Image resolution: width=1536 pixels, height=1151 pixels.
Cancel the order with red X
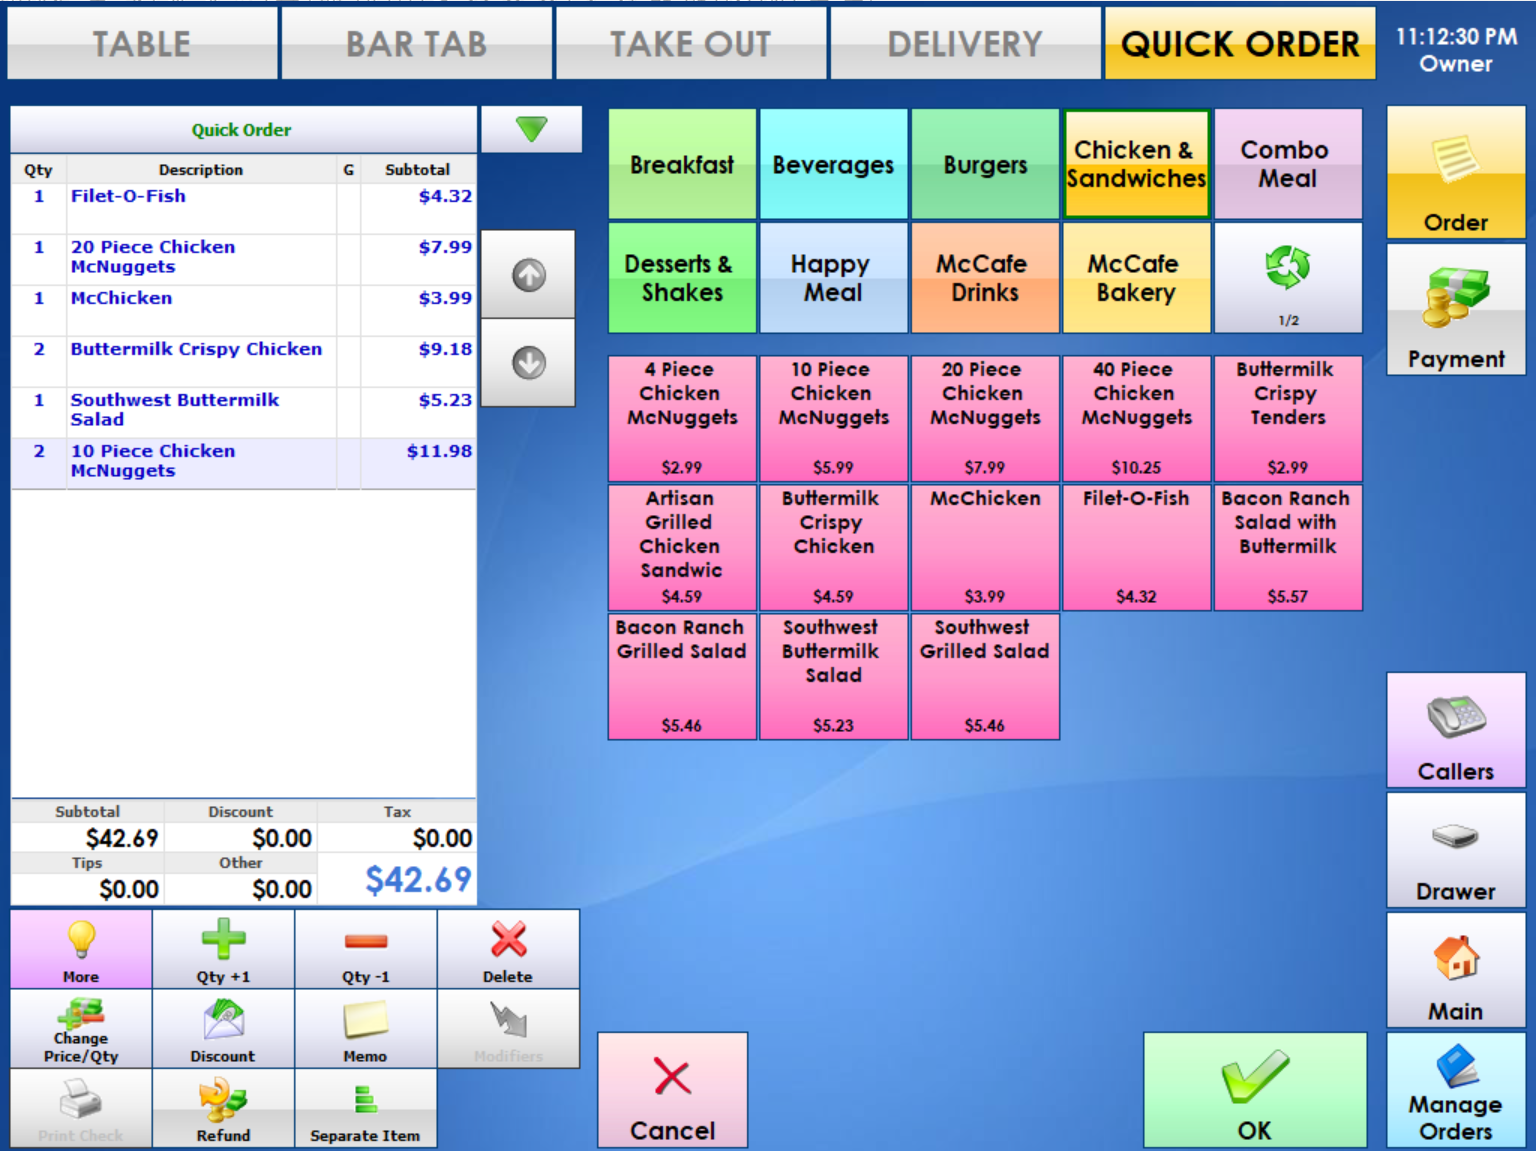[673, 1090]
